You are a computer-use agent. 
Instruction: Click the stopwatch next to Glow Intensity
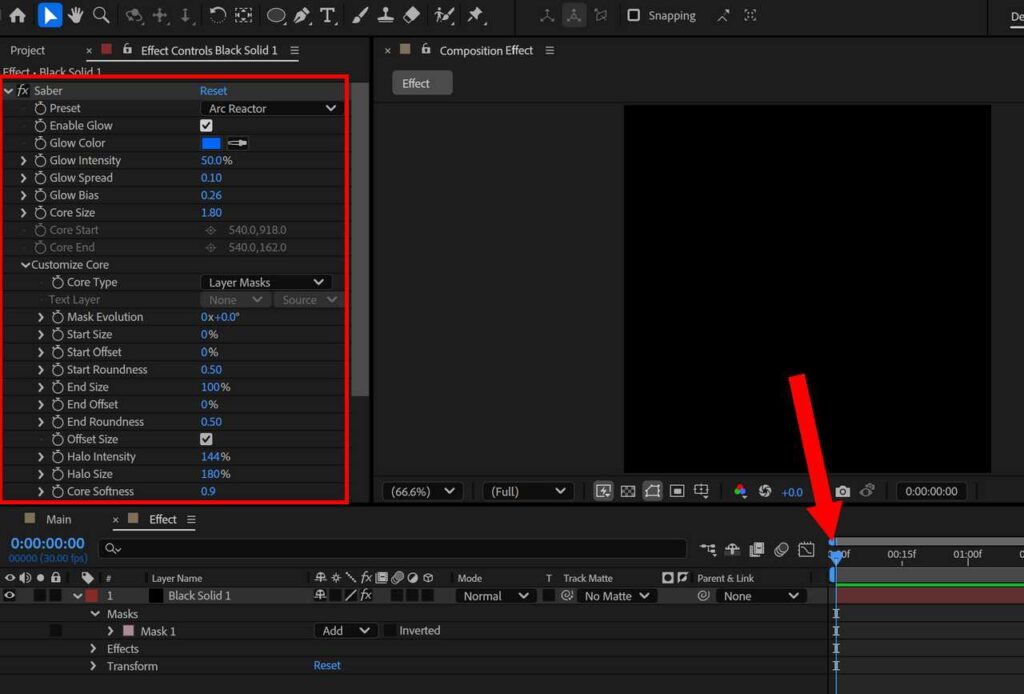click(x=40, y=160)
